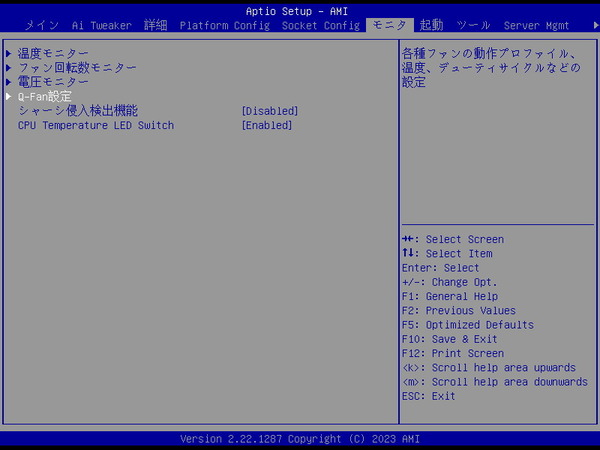Select the Socket Config tab
600x450 pixels.
(320, 24)
